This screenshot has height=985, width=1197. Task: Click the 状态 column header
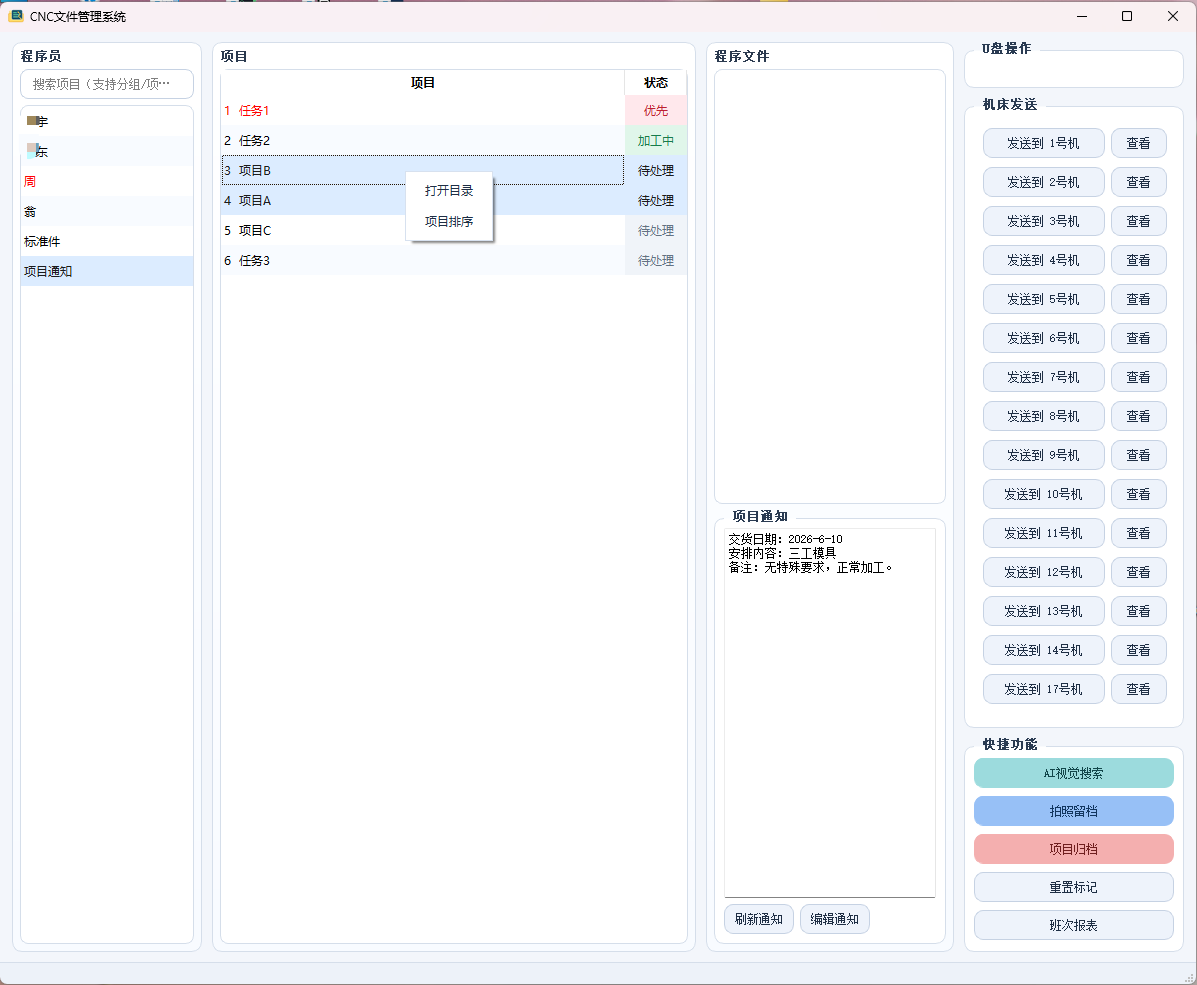pos(656,82)
